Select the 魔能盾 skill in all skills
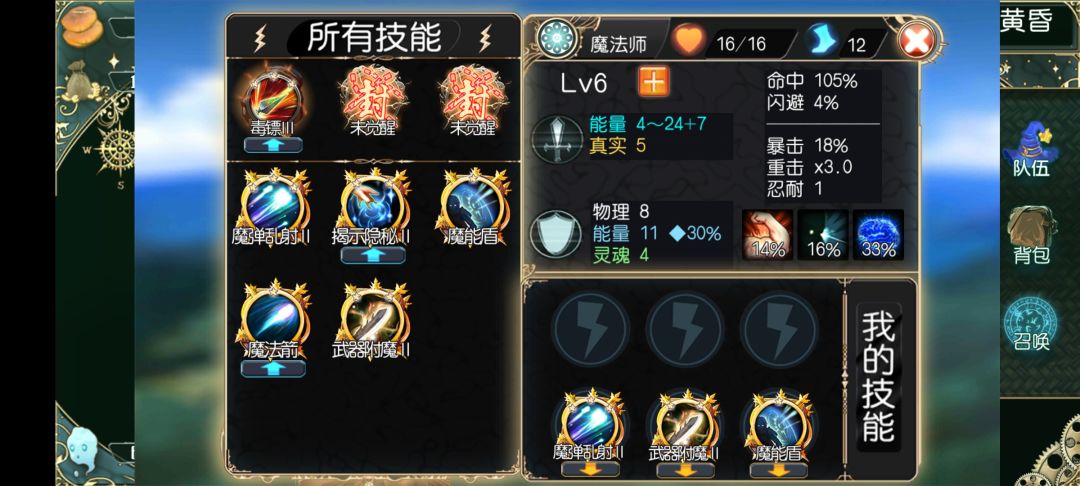1080x486 pixels. coord(473,204)
